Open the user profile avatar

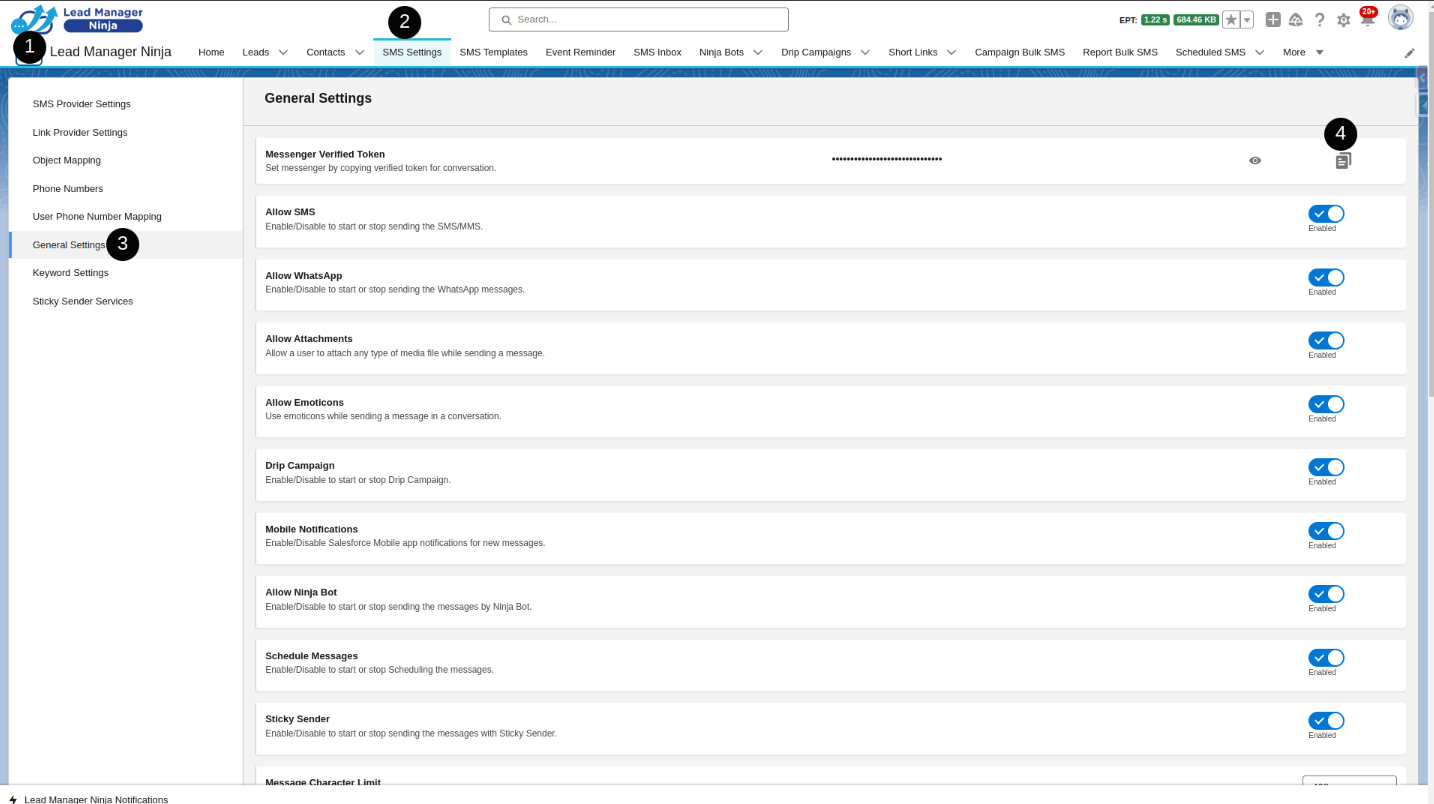tap(1401, 18)
